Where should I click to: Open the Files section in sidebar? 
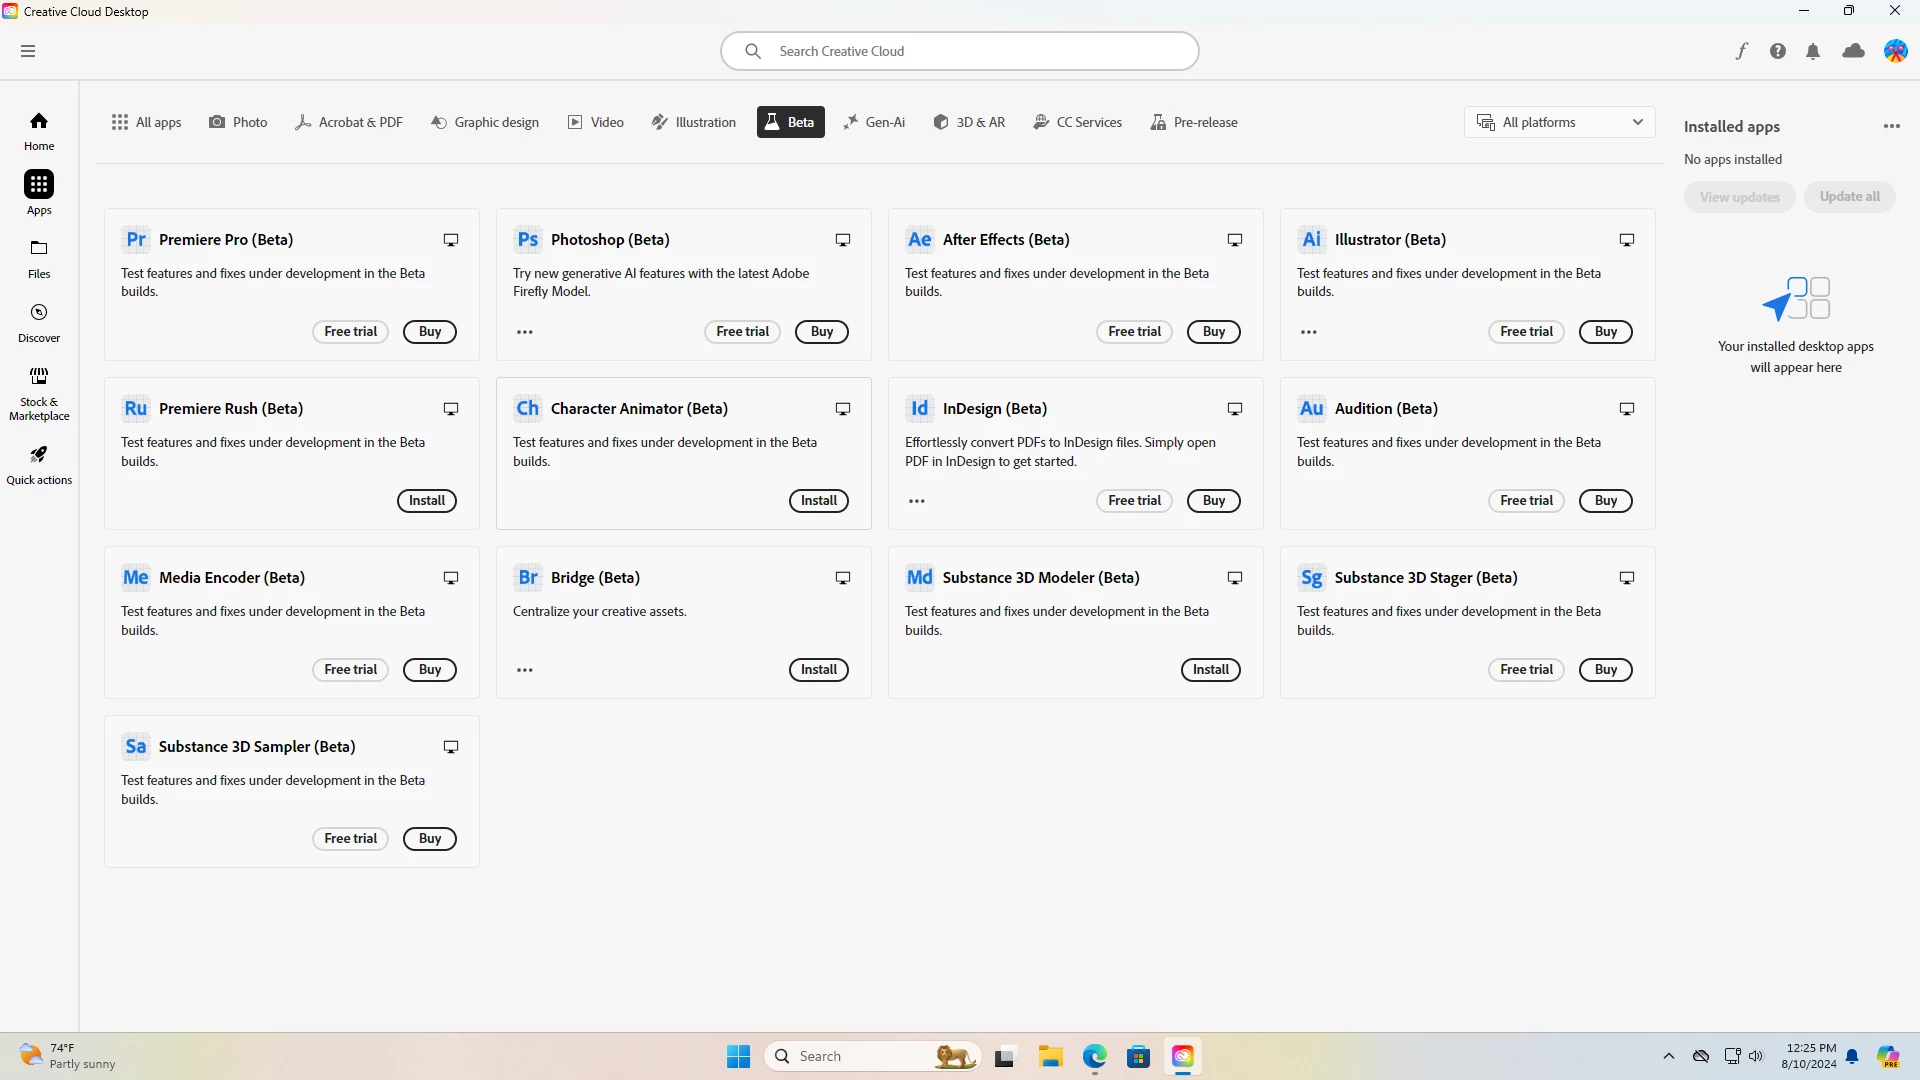[x=39, y=257]
